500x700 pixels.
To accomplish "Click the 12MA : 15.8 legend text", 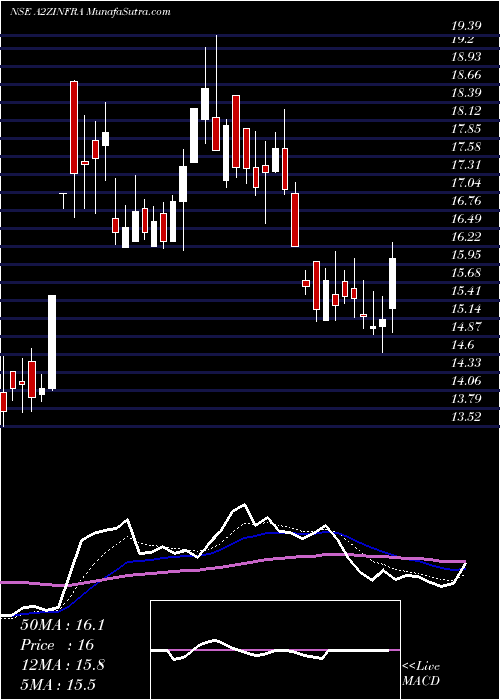I will click(62, 665).
